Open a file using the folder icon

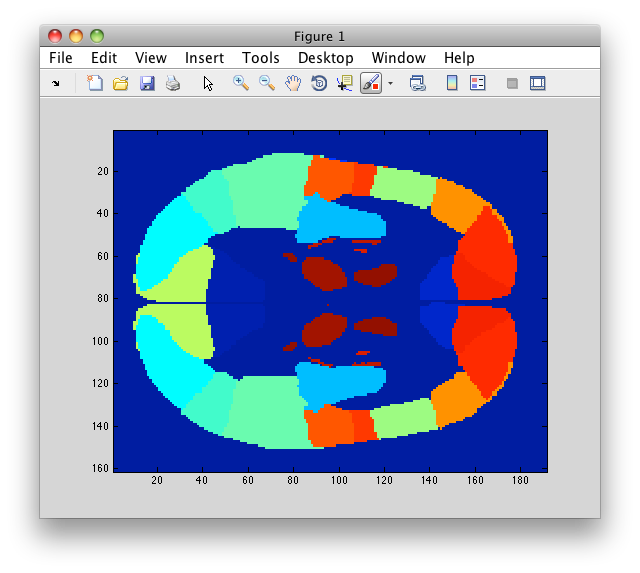point(121,83)
